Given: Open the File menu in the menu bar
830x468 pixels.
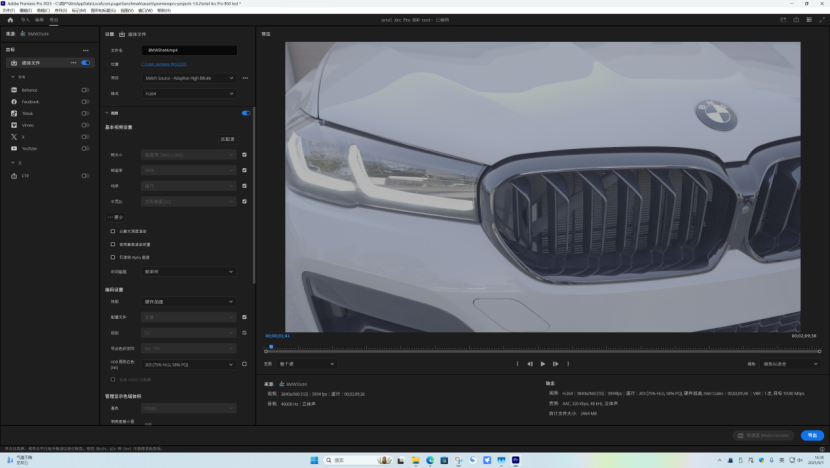Looking at the screenshot, I should coord(9,10).
